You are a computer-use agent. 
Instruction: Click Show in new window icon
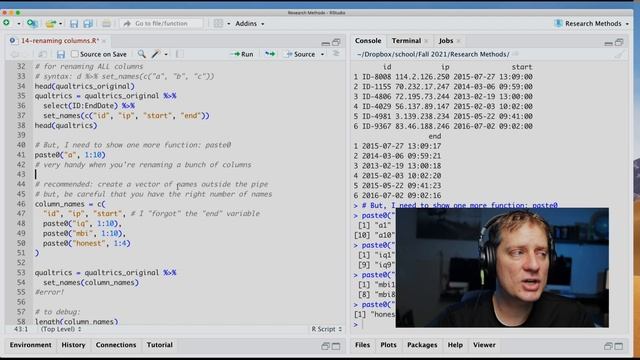(x=42, y=54)
